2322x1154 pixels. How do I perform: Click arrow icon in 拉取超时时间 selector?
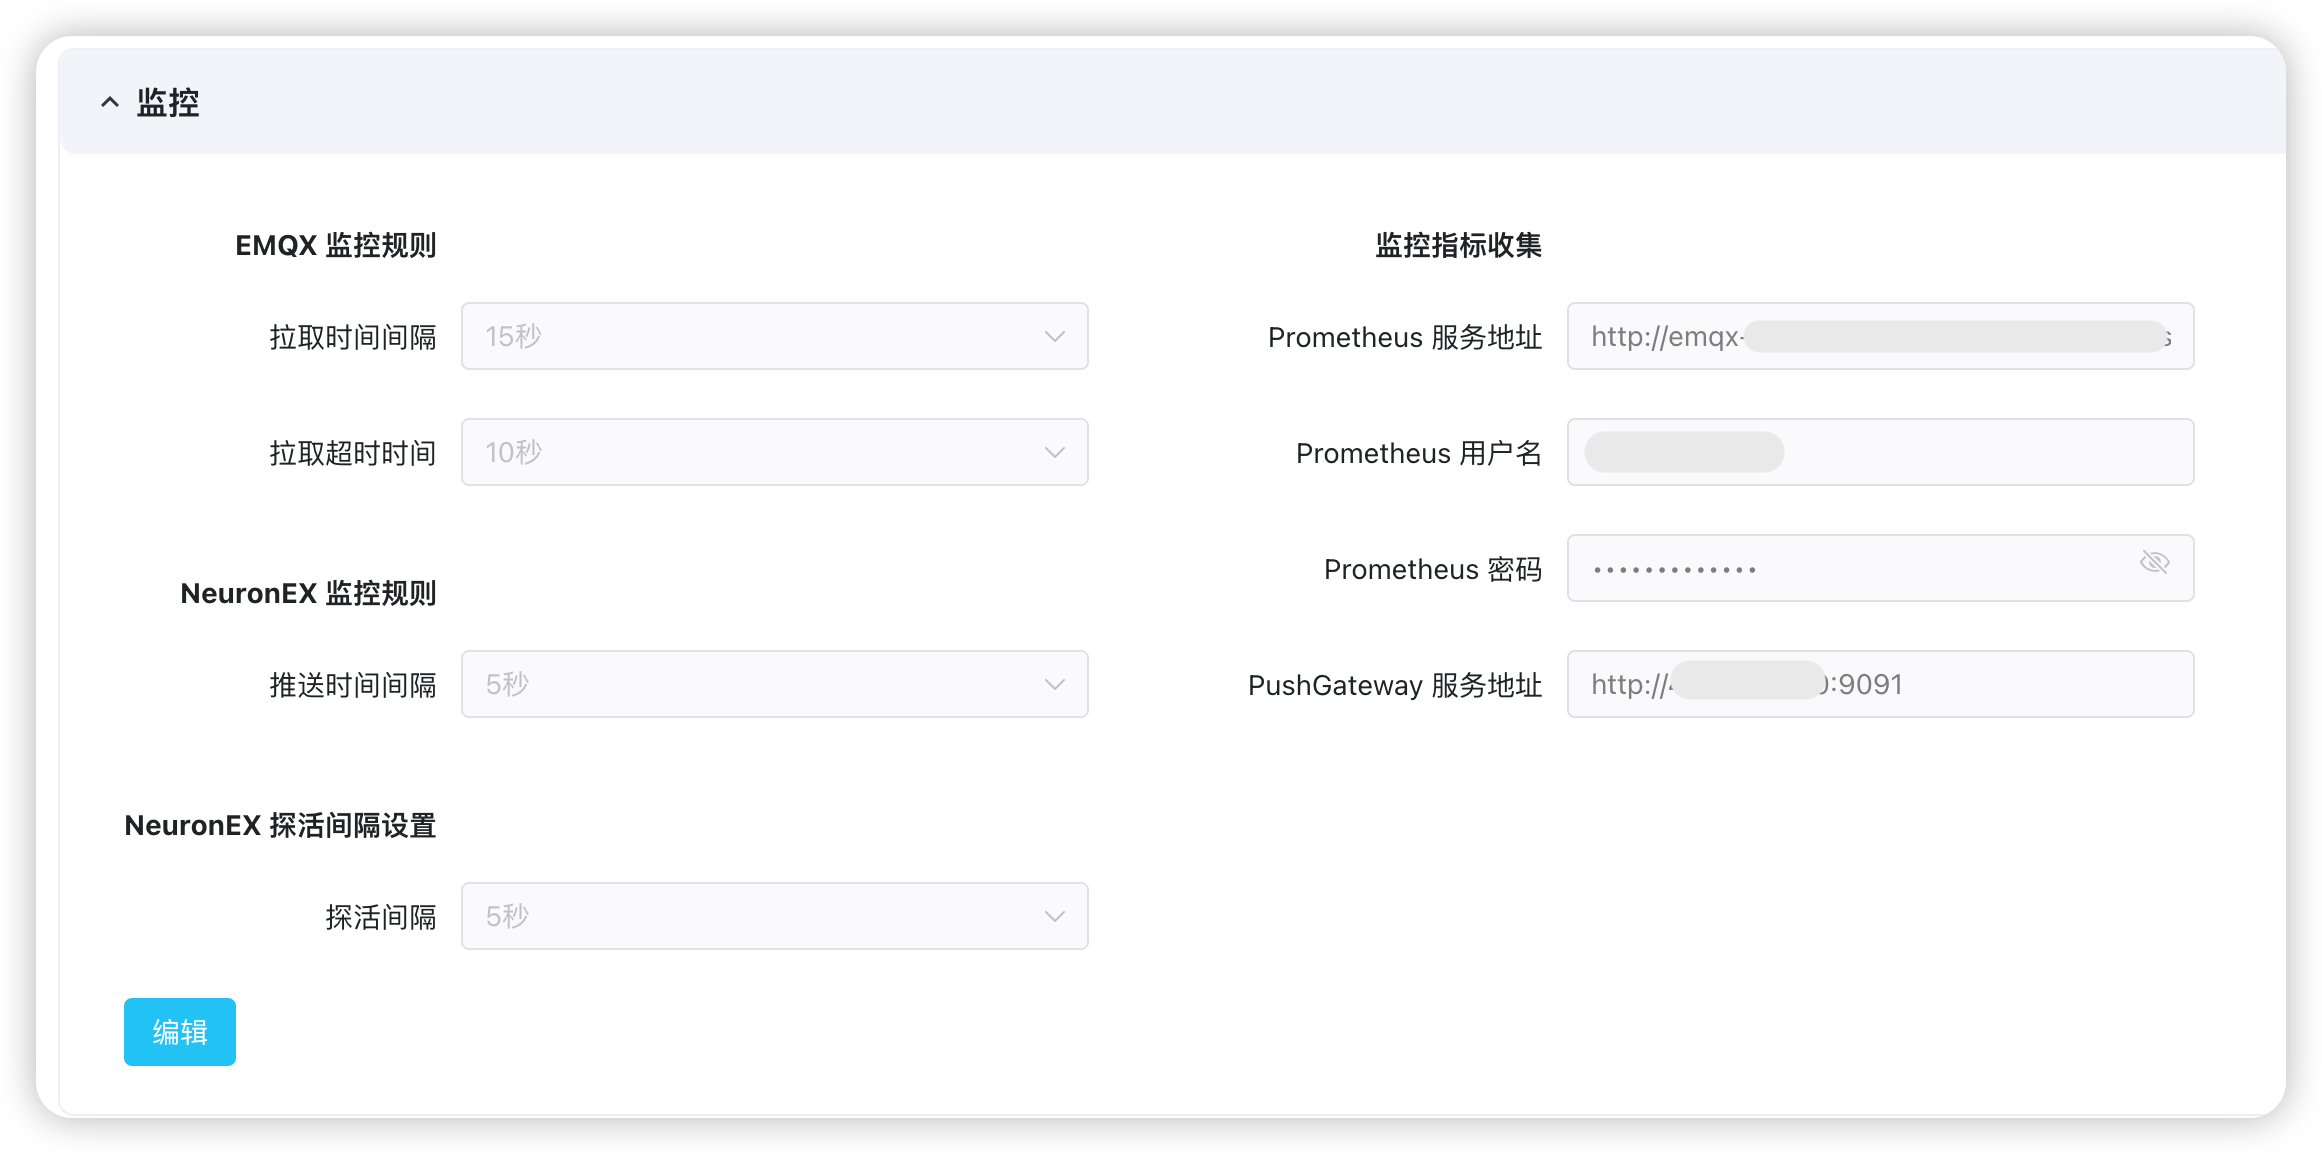click(x=1054, y=452)
